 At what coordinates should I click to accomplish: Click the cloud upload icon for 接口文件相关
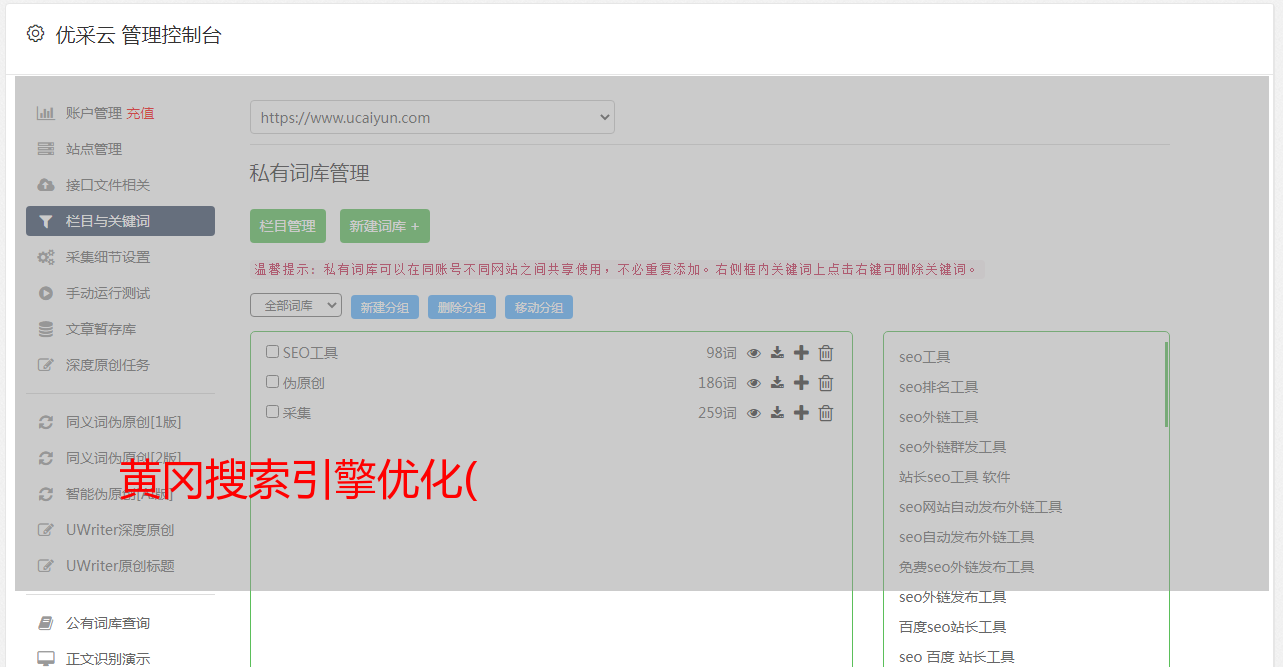tap(45, 185)
